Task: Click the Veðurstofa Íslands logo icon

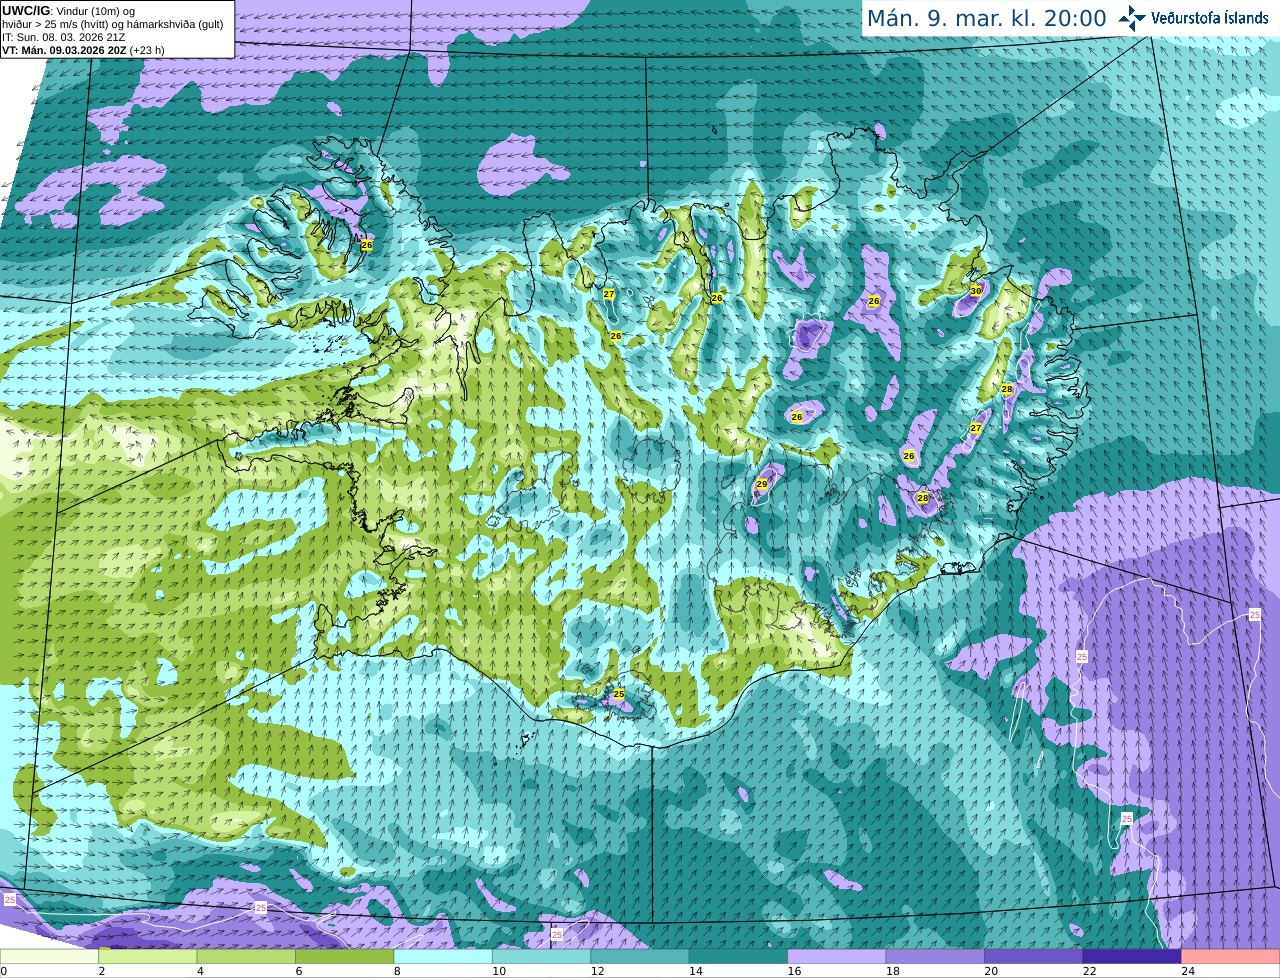Action: 1132,18
